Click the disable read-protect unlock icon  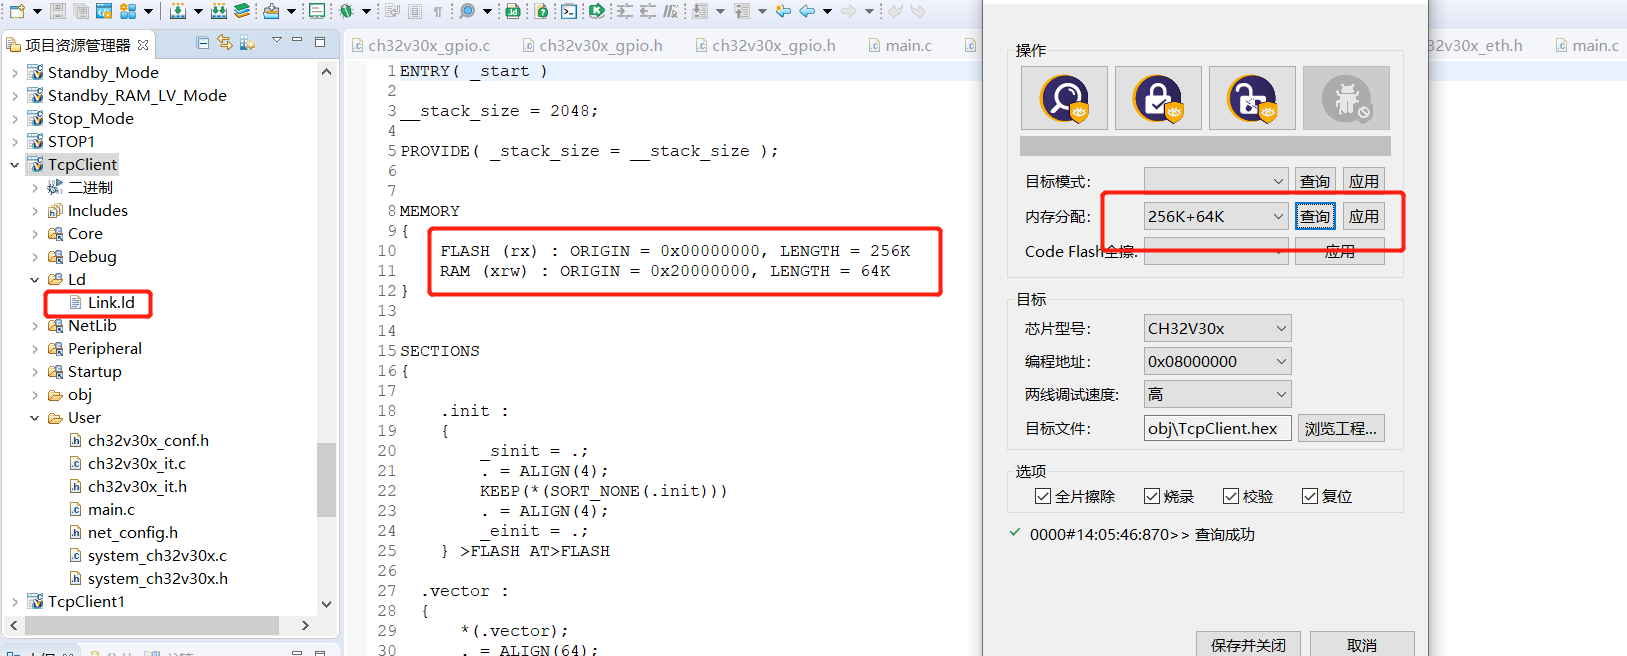coord(1252,98)
